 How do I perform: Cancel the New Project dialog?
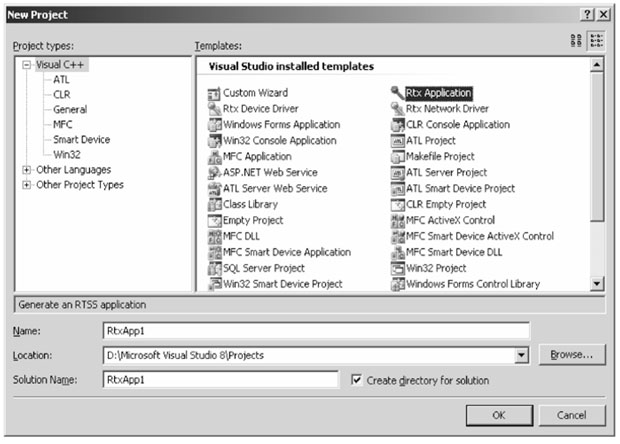[x=572, y=415]
